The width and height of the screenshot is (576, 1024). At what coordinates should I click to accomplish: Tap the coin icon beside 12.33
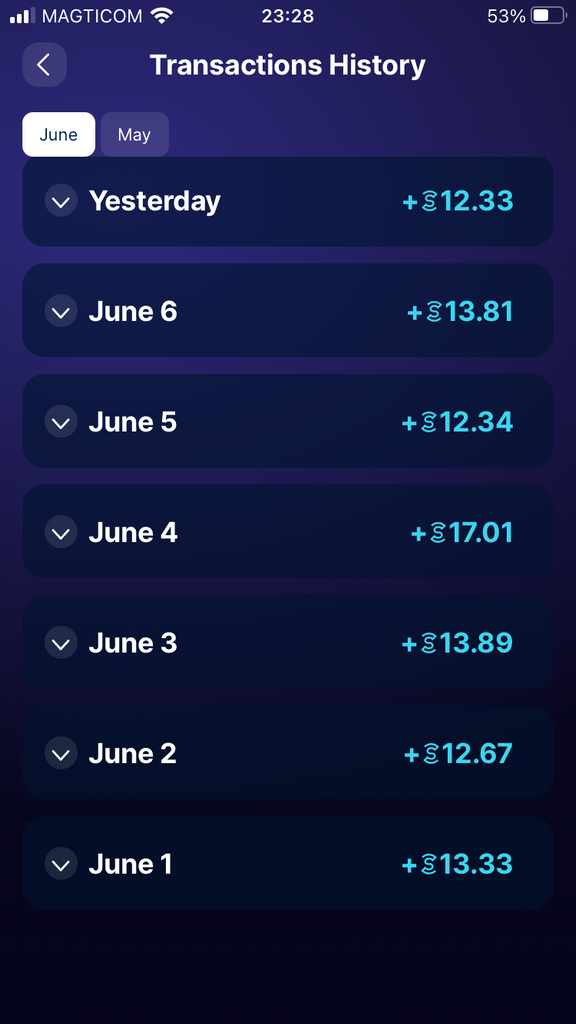[430, 201]
